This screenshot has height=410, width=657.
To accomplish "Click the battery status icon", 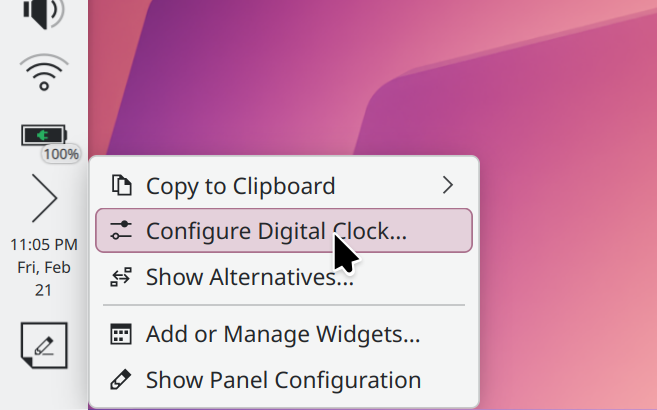I will [x=43, y=134].
